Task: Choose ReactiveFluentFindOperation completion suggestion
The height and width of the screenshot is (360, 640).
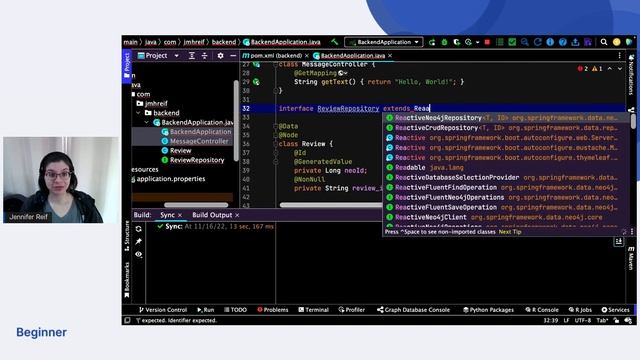Action: 506,187
